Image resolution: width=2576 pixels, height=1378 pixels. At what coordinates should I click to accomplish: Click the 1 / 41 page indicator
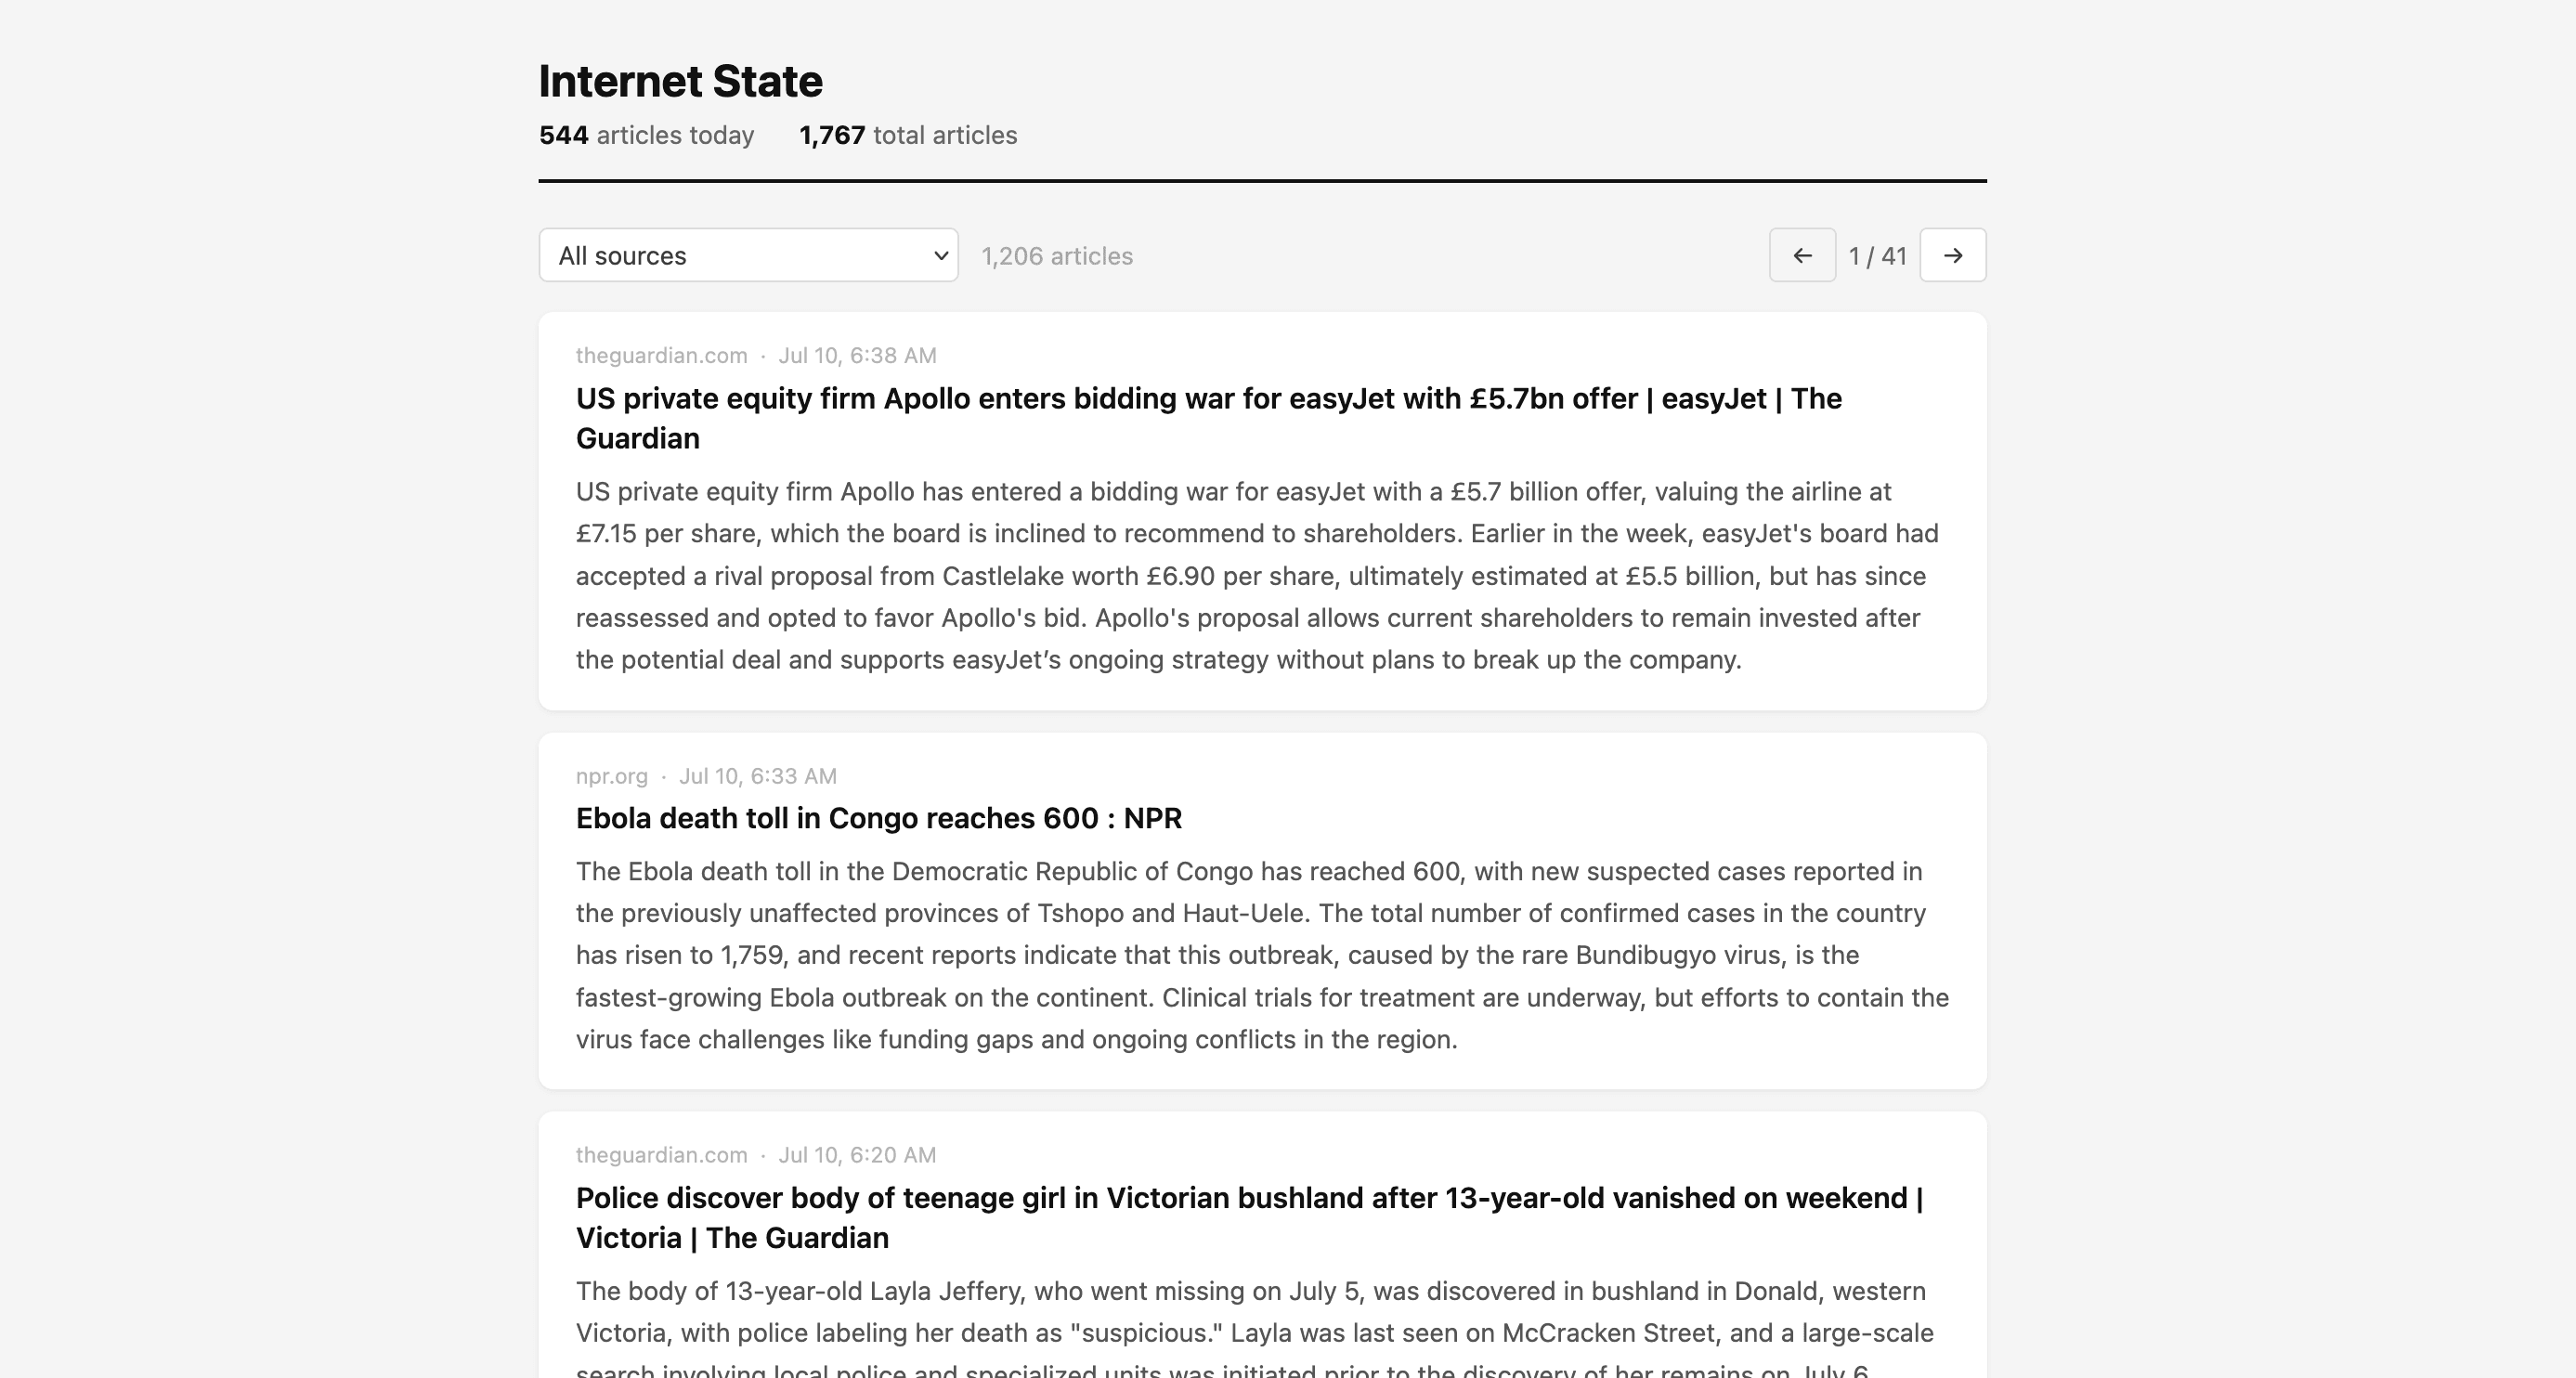pyautogui.click(x=1877, y=256)
